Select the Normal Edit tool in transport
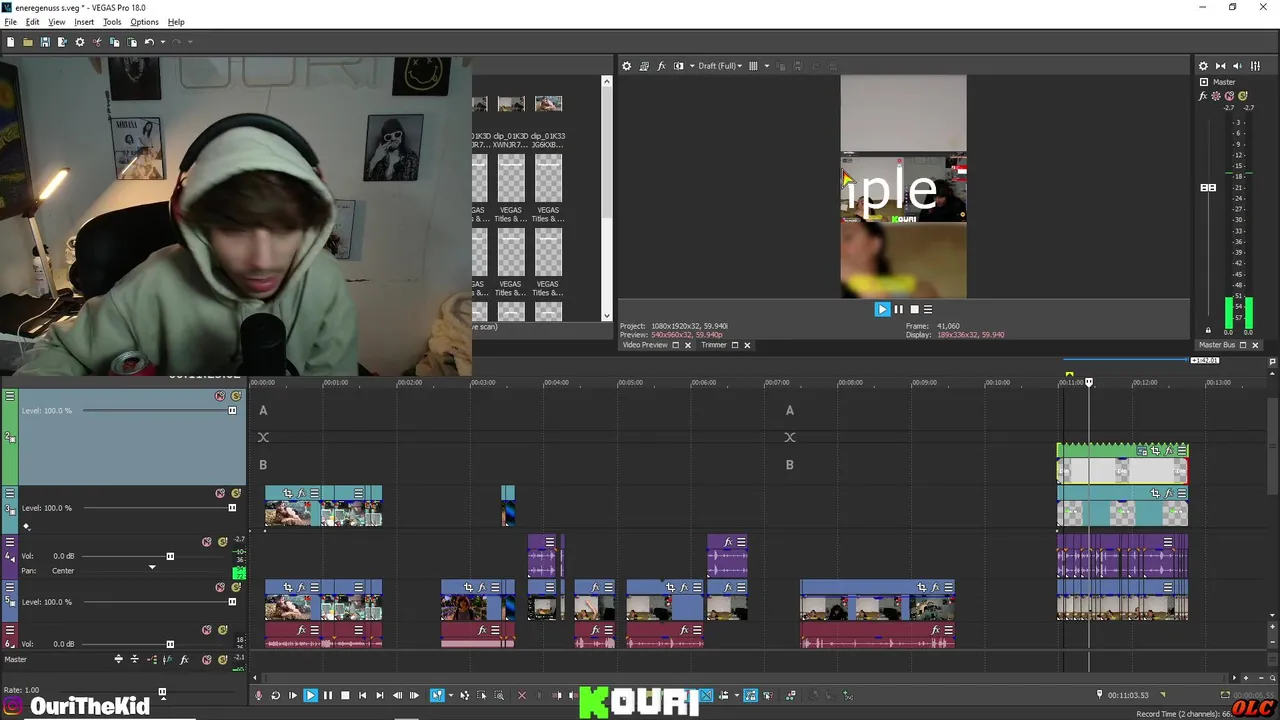 pyautogui.click(x=437, y=695)
